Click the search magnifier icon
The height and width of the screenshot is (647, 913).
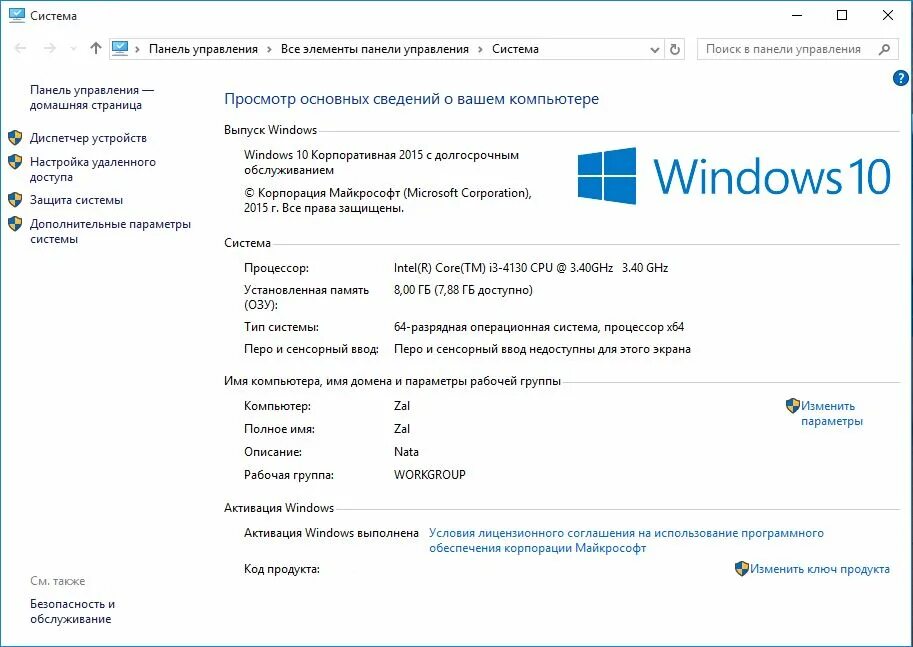(x=884, y=50)
